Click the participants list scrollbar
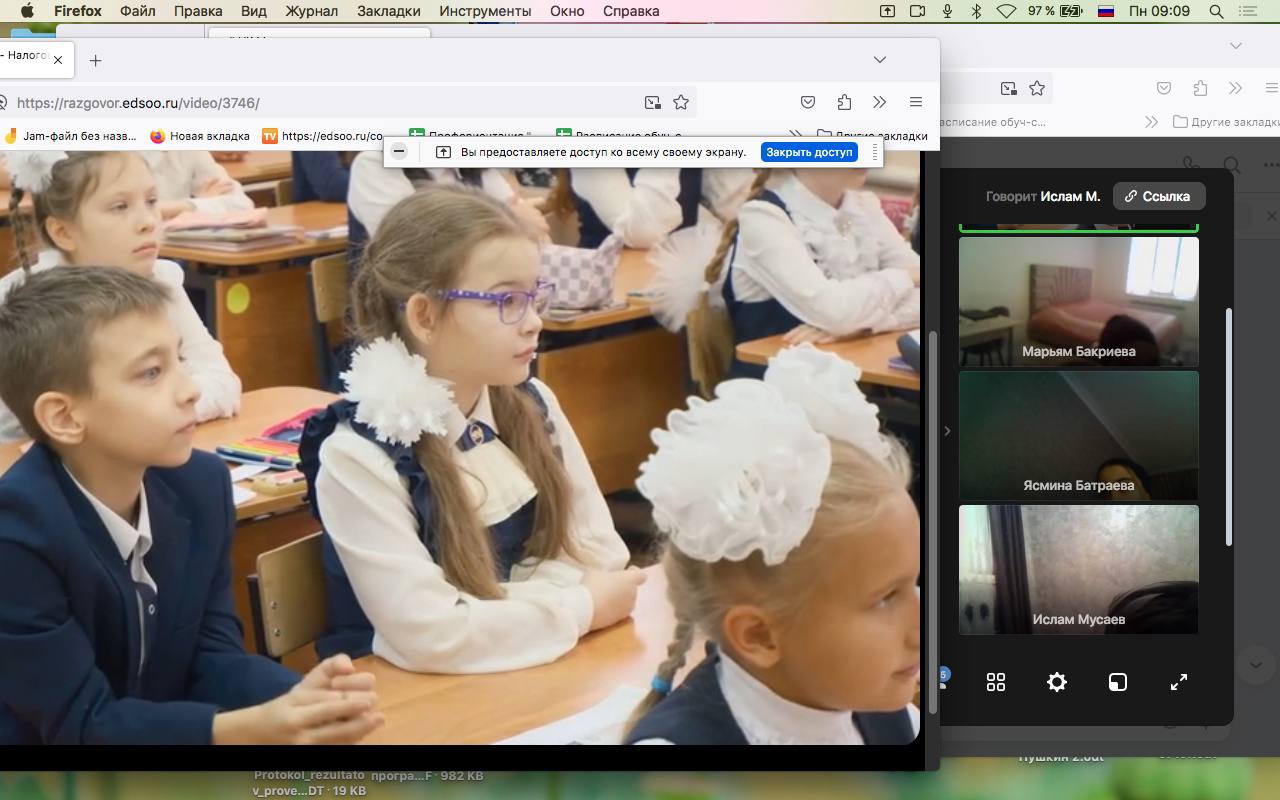 (1229, 425)
